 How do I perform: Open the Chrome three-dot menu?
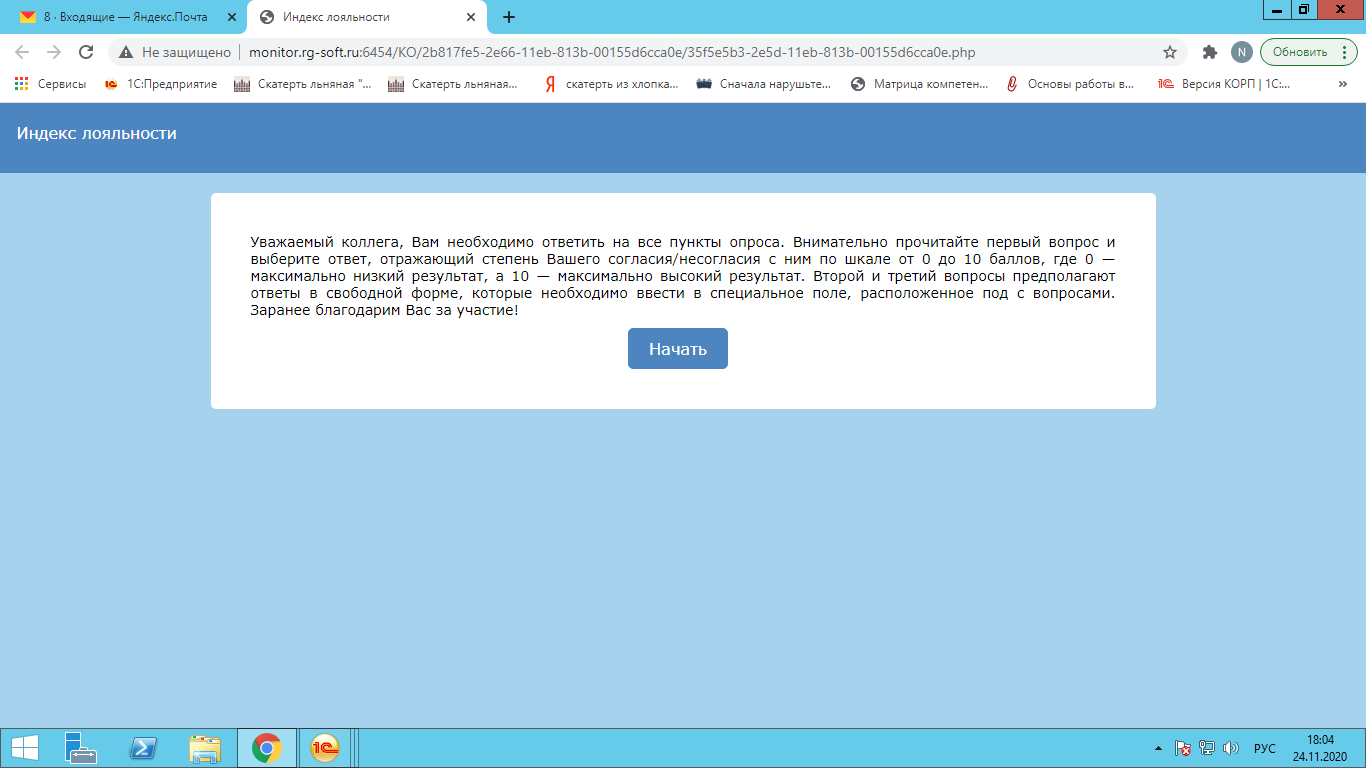click(1344, 52)
